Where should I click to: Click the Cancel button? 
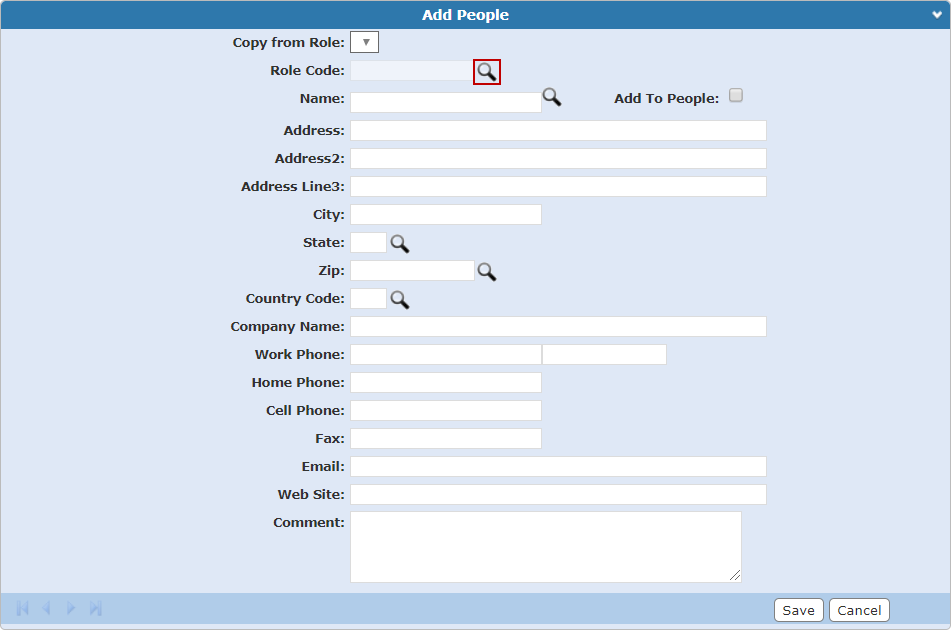pyautogui.click(x=859, y=610)
